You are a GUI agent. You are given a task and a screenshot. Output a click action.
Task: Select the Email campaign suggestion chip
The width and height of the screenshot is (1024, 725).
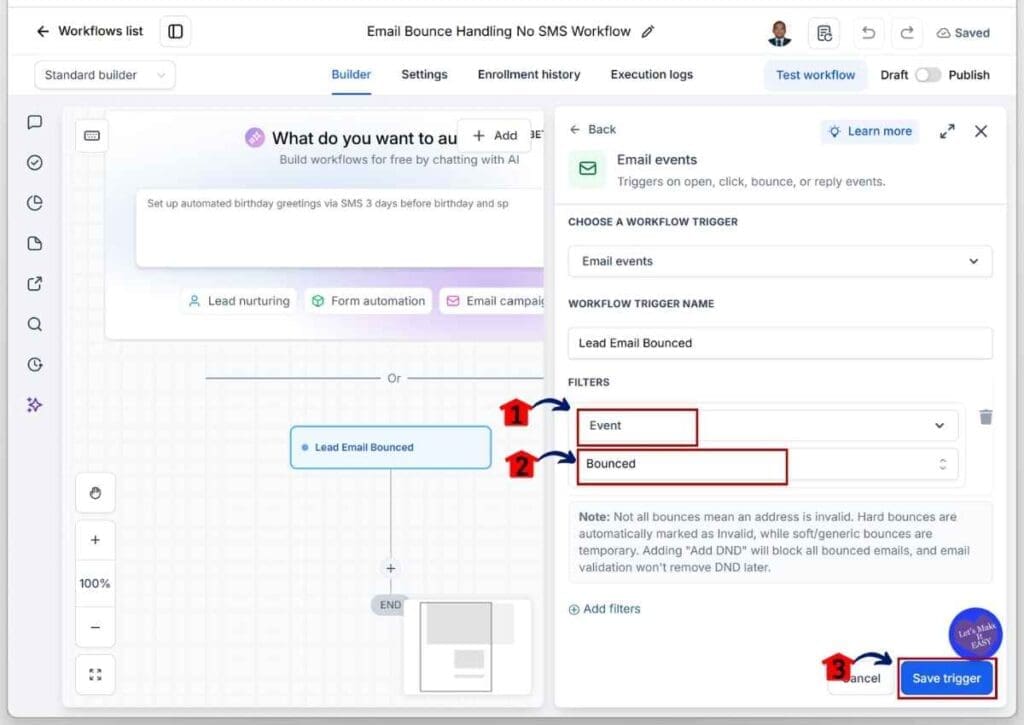click(492, 301)
